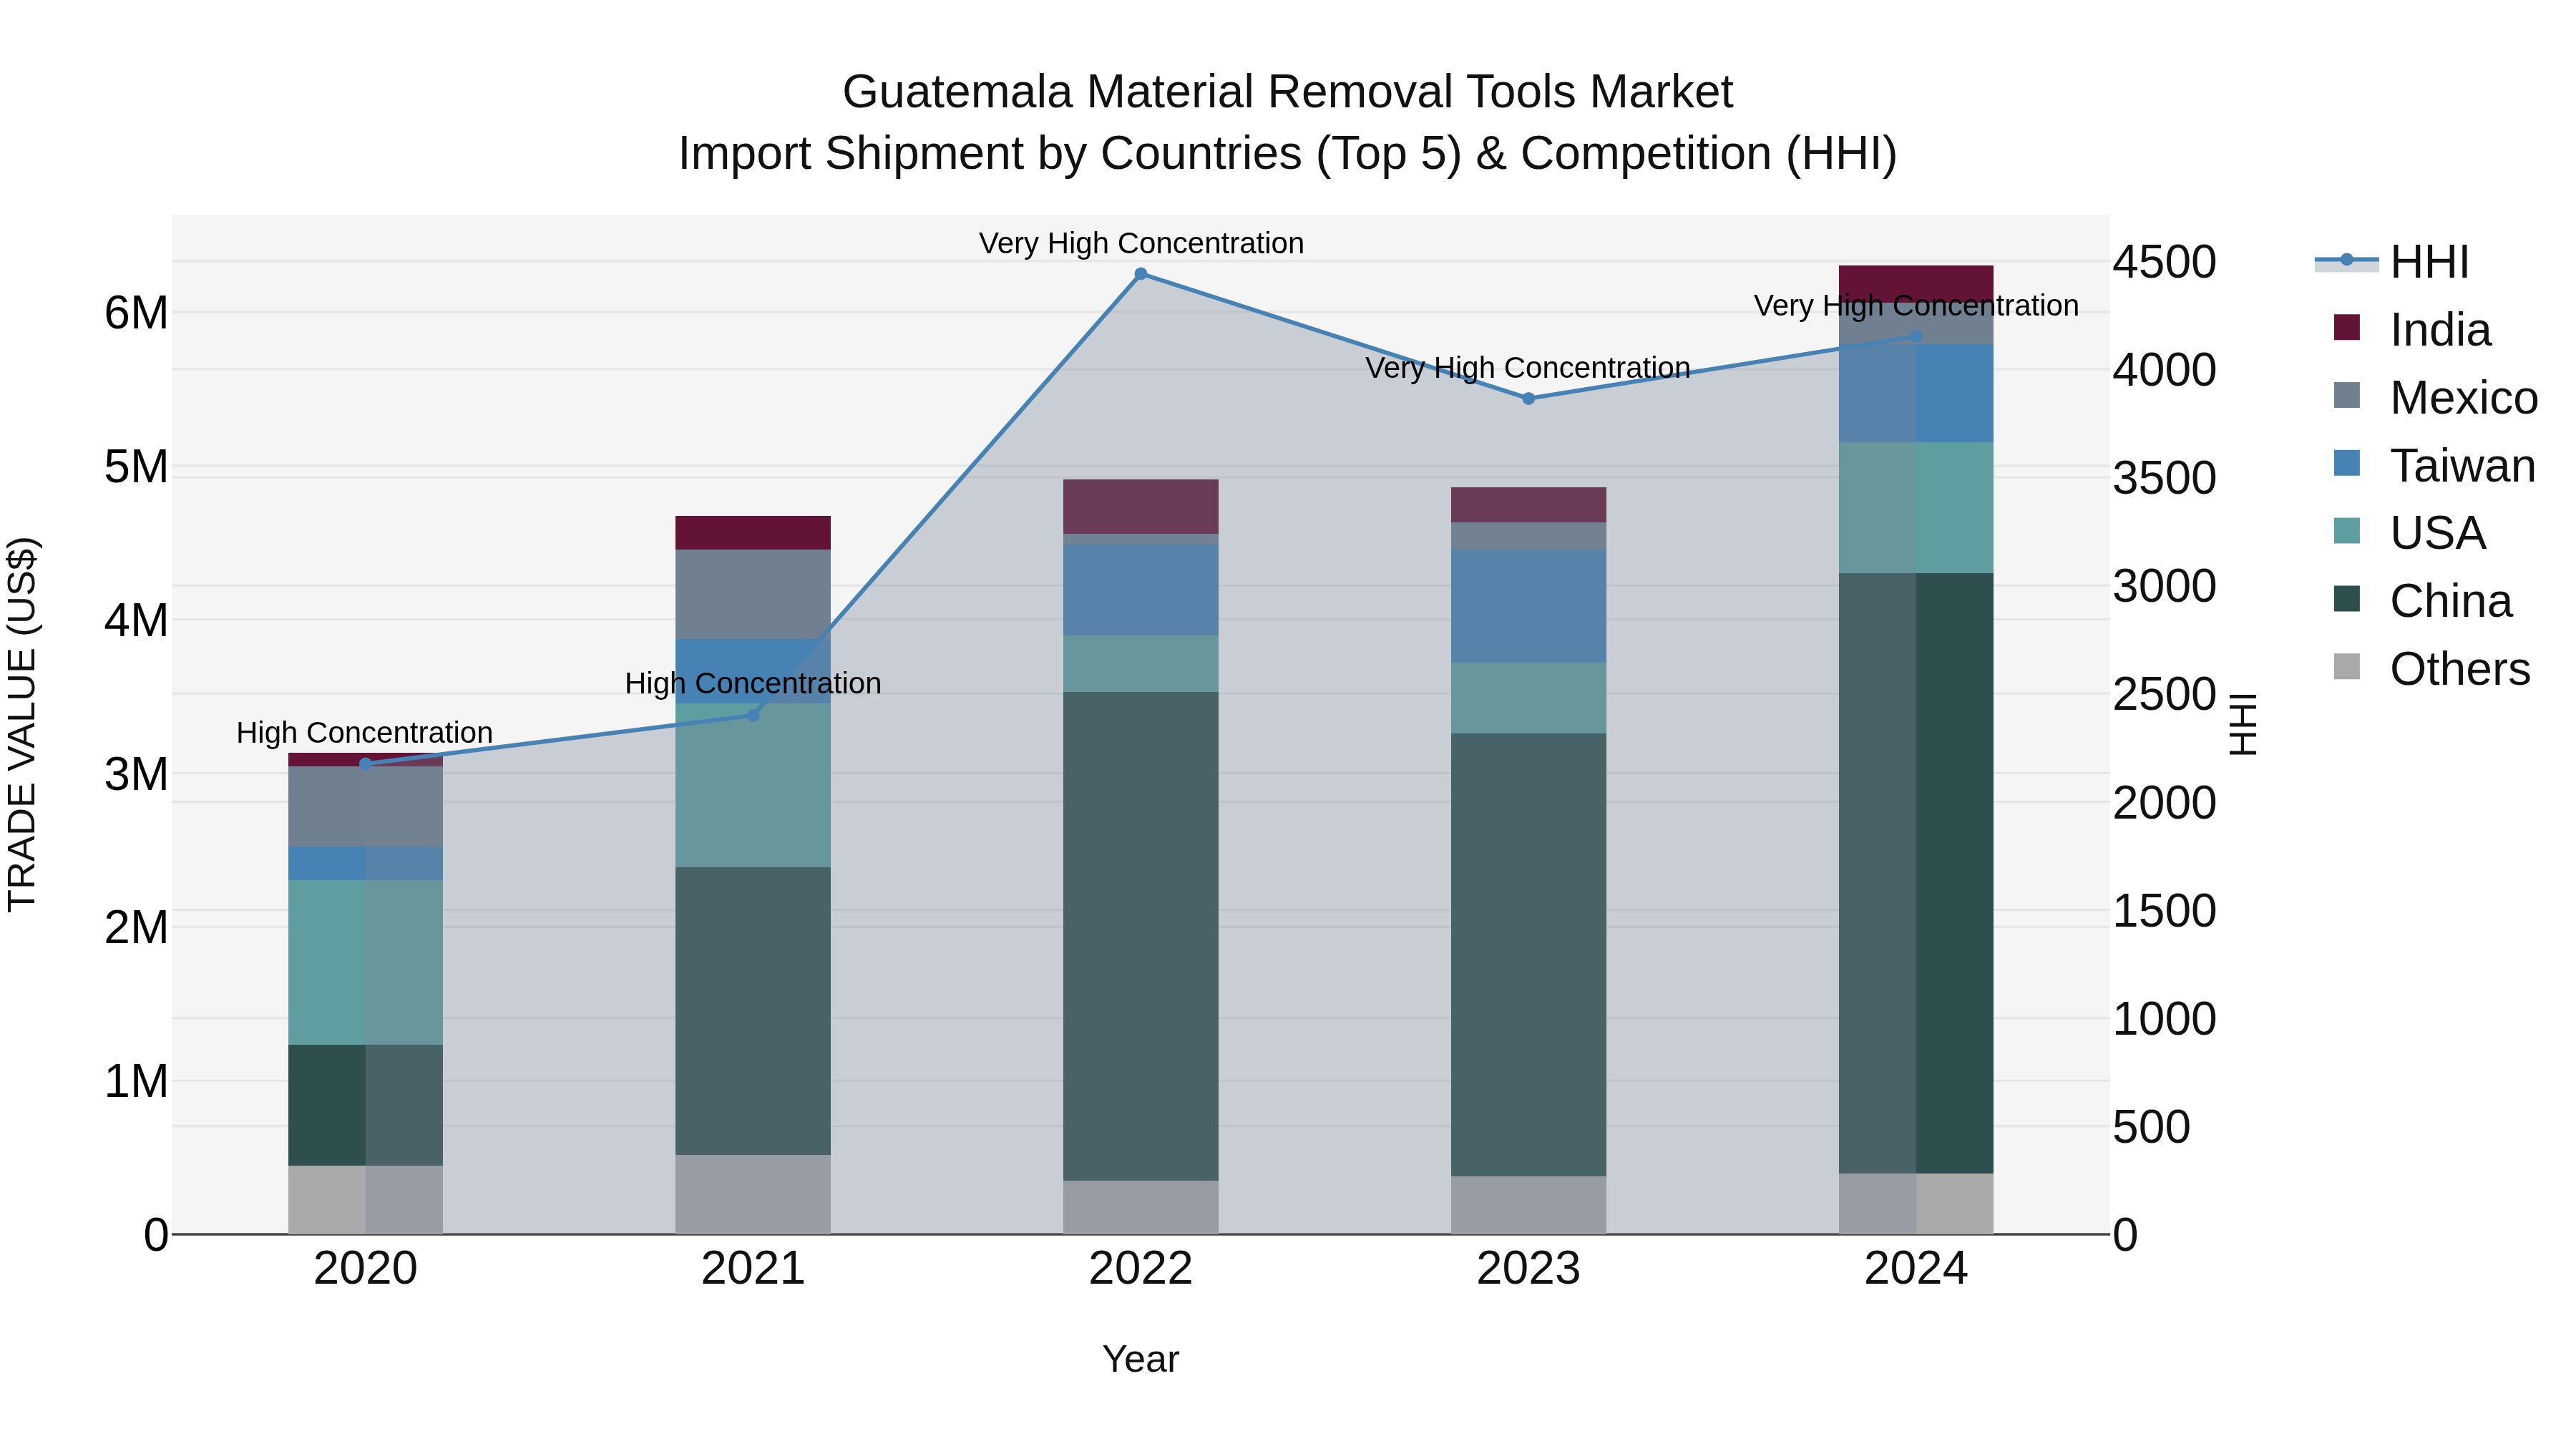Click the 2021 HHI data point marker
This screenshot has height=1449, width=2576.
pyautogui.click(x=753, y=715)
